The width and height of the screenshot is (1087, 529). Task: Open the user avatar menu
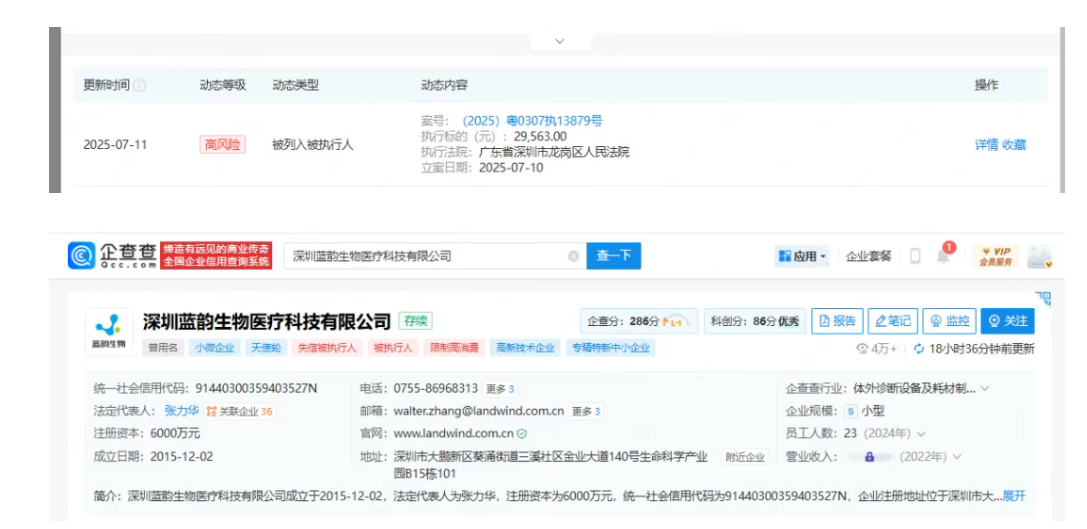tap(1040, 256)
